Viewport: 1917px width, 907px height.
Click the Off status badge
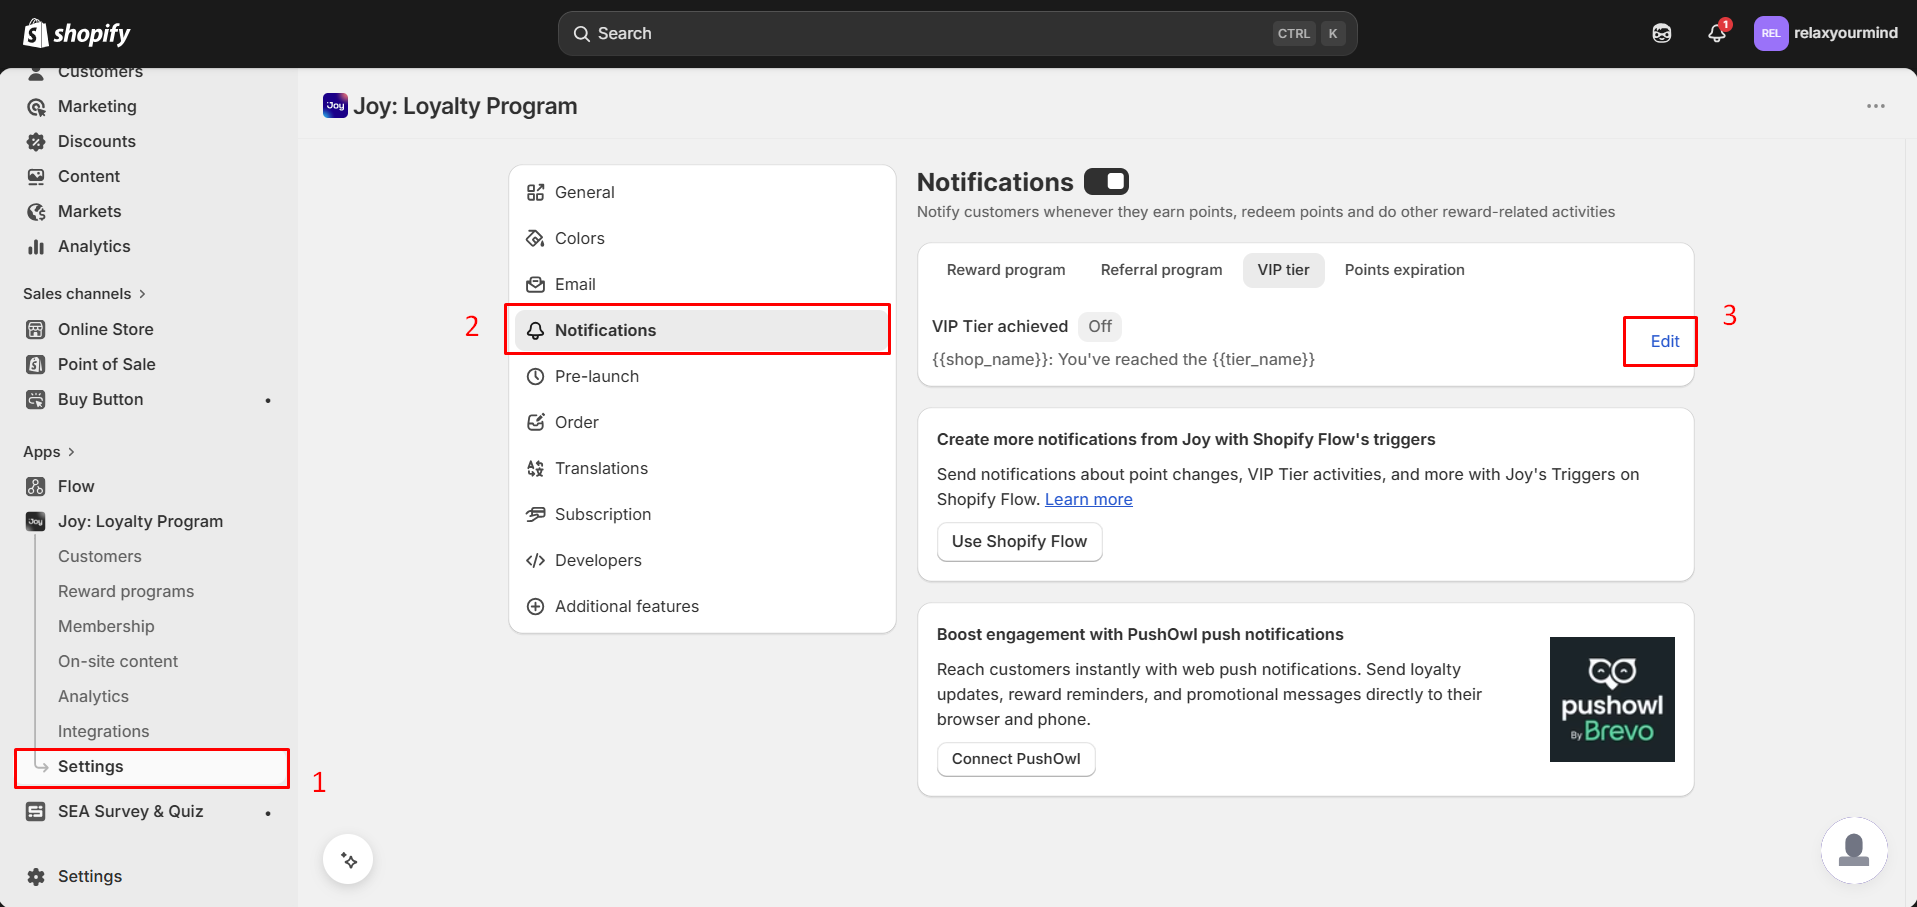coord(1100,327)
